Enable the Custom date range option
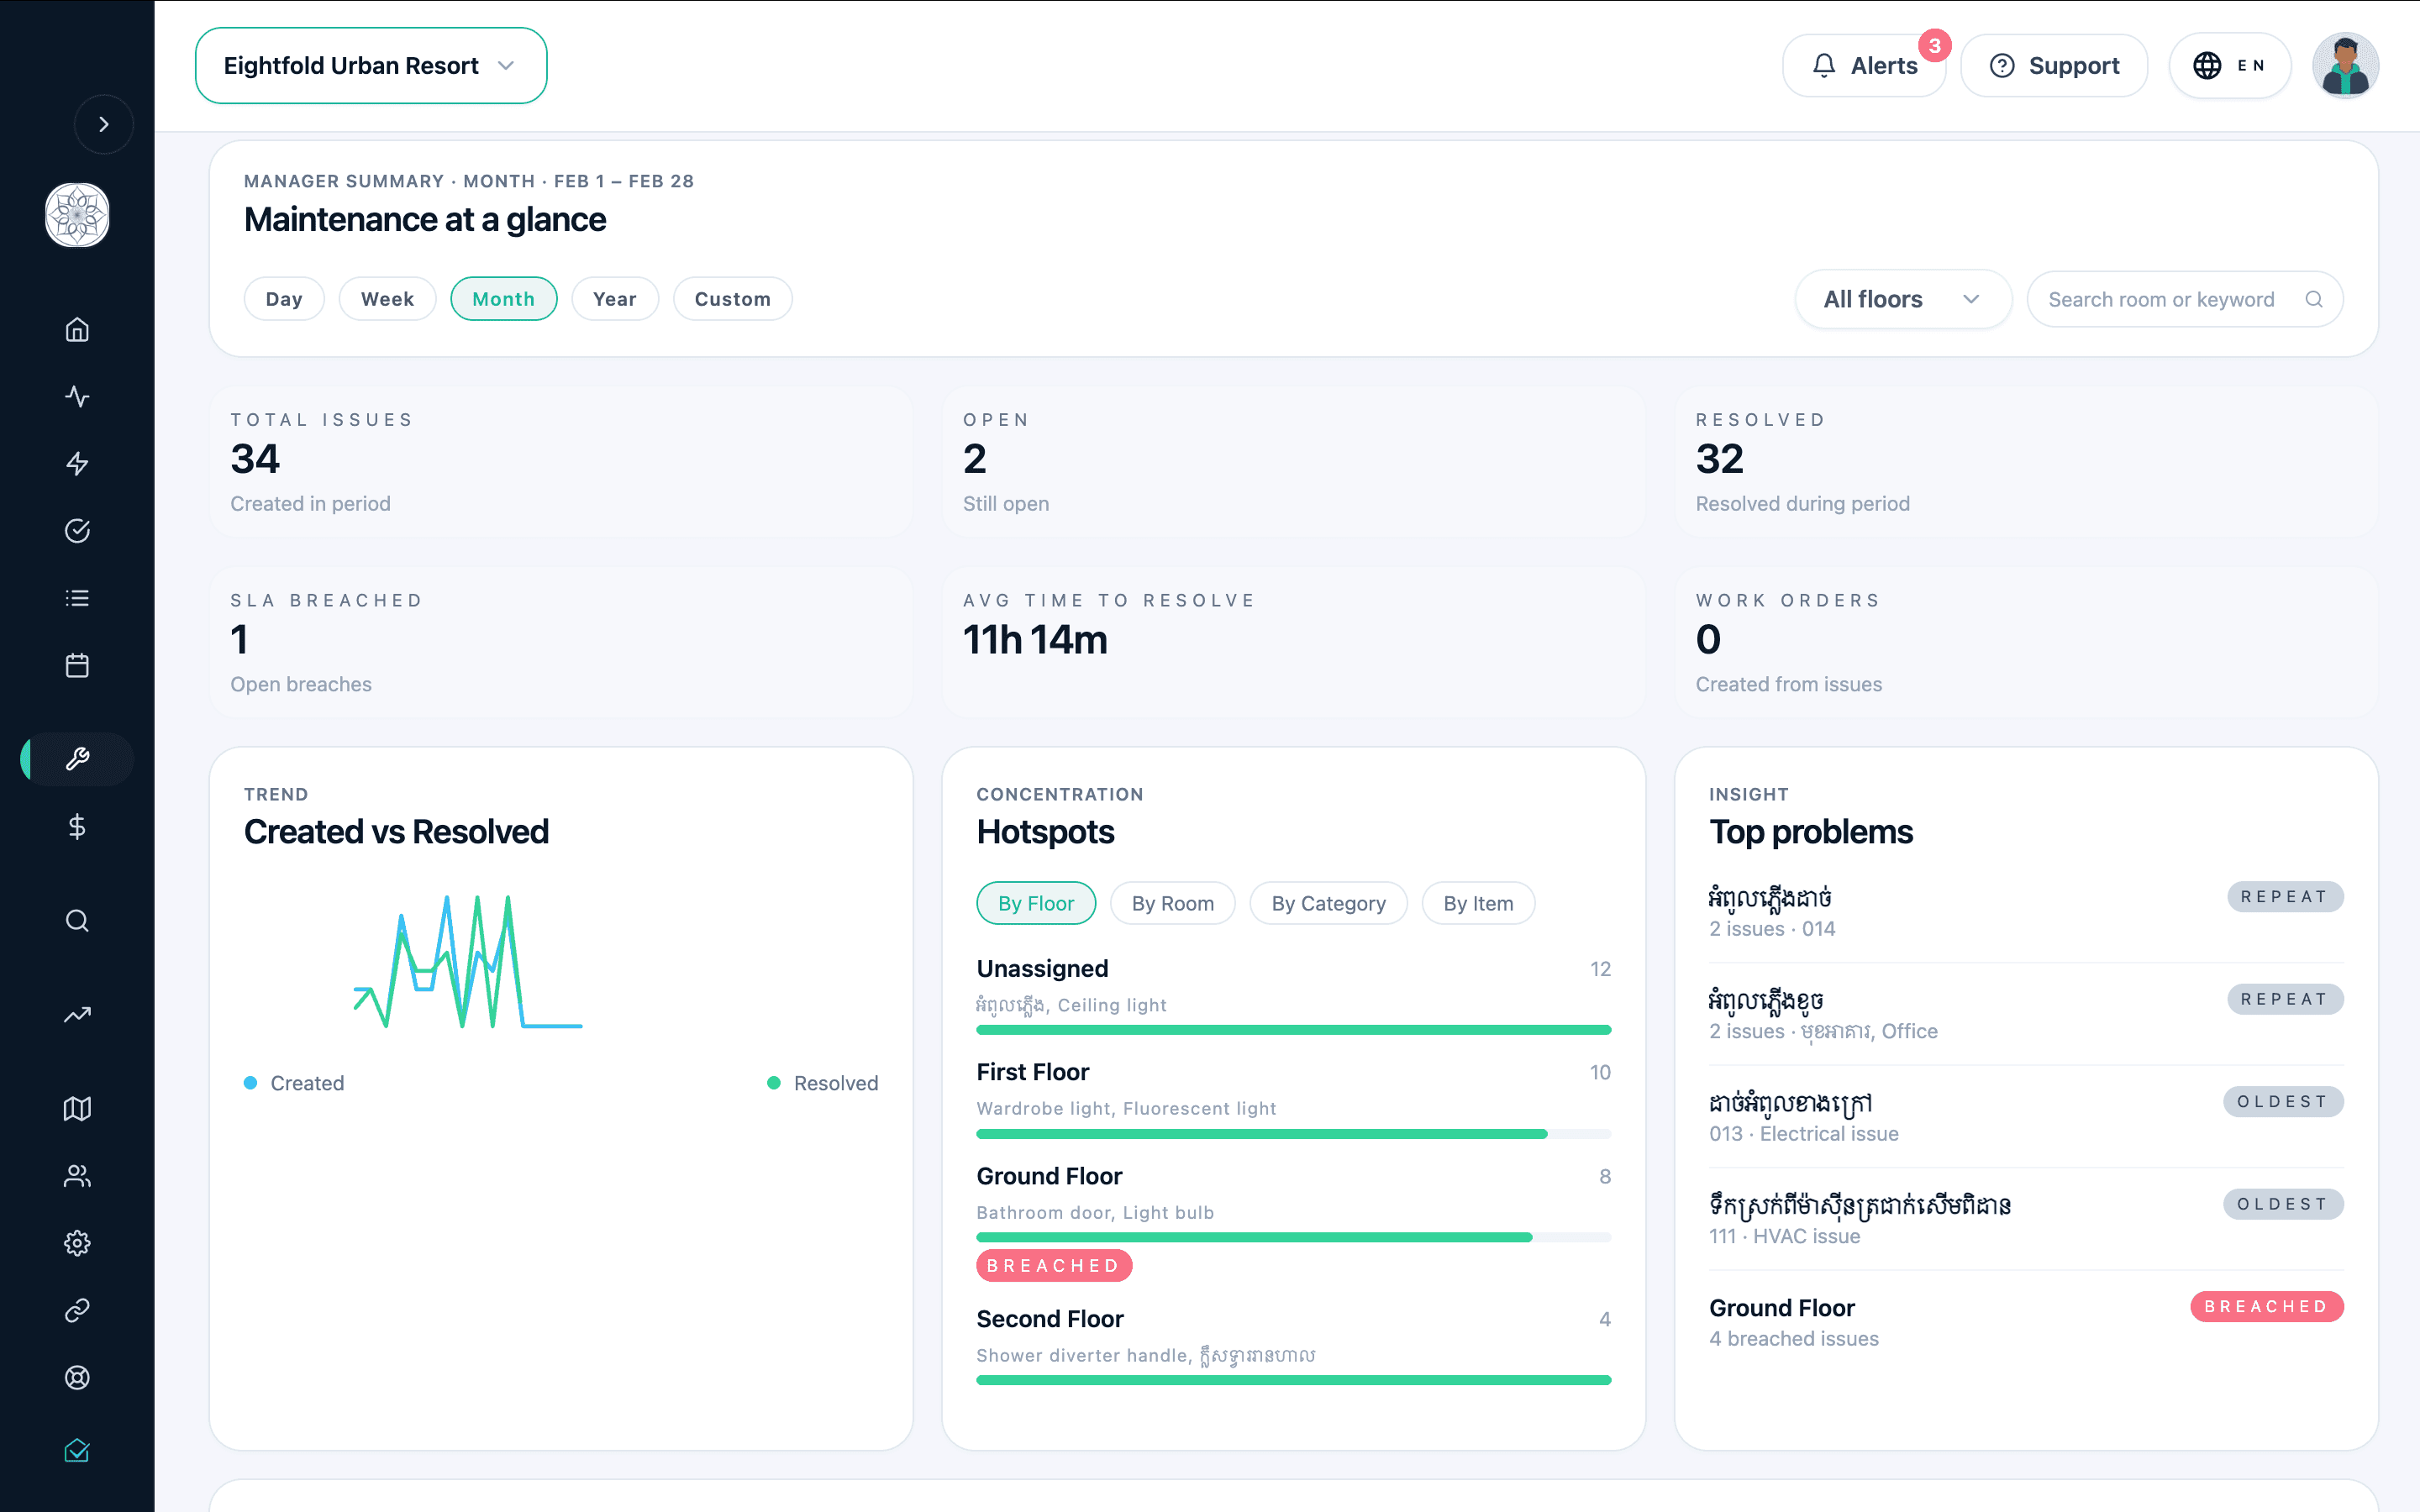This screenshot has width=2420, height=1512. click(732, 298)
